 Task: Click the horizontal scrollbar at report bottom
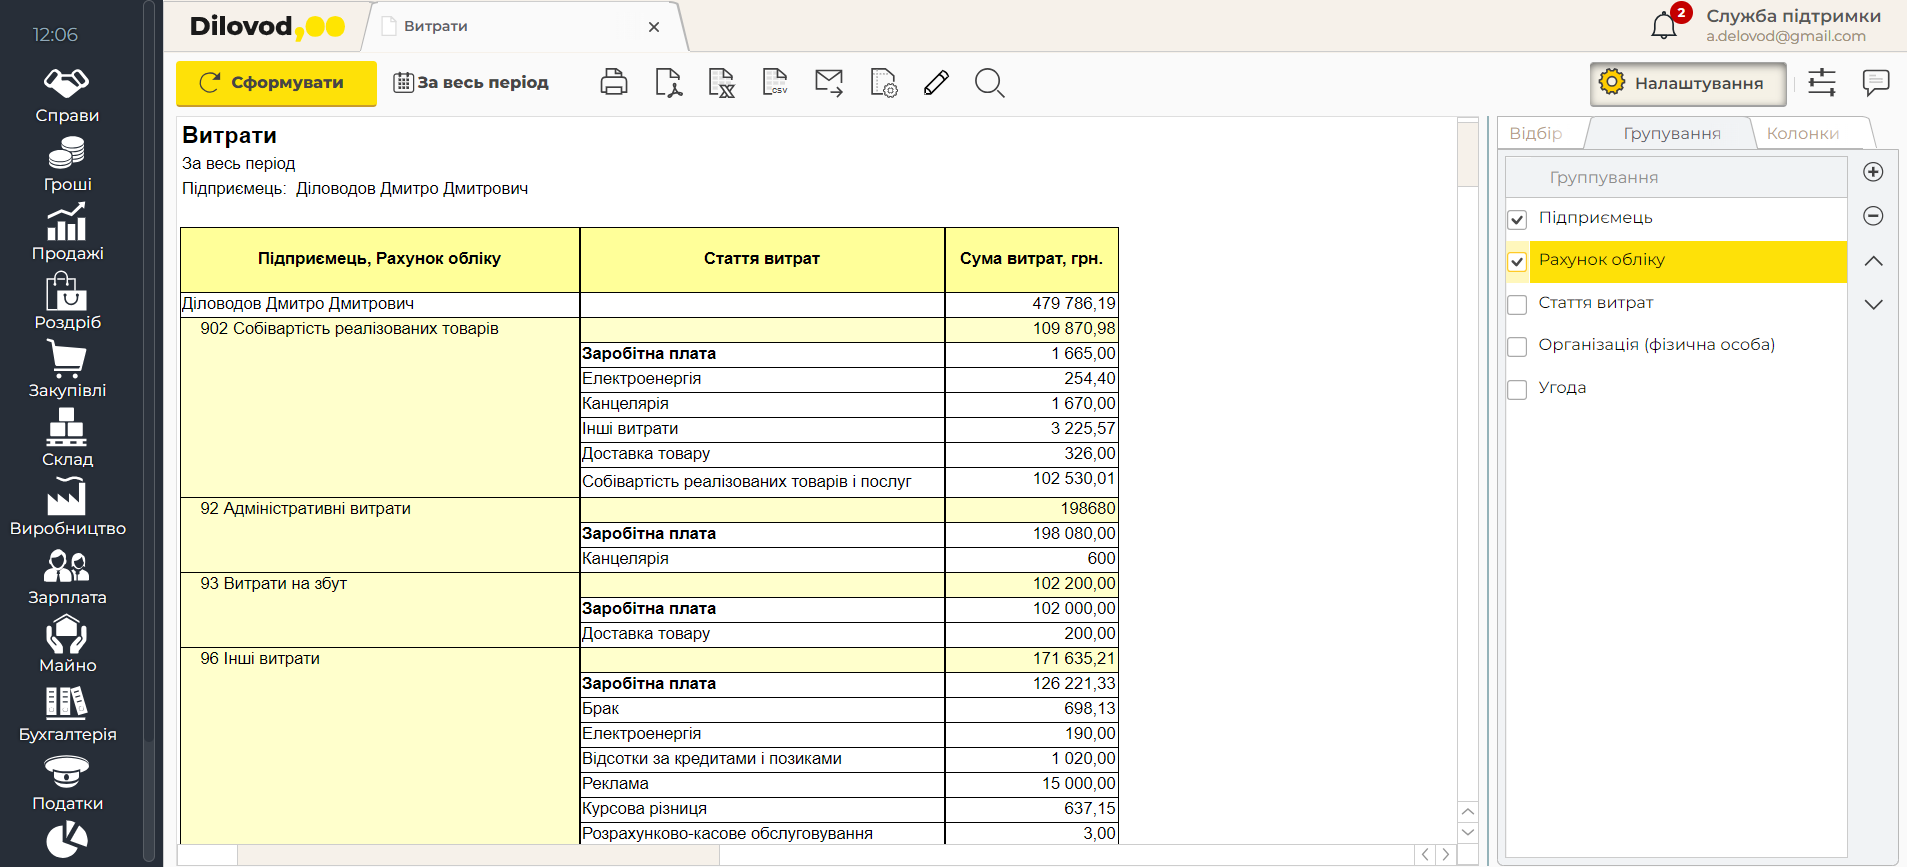point(478,855)
